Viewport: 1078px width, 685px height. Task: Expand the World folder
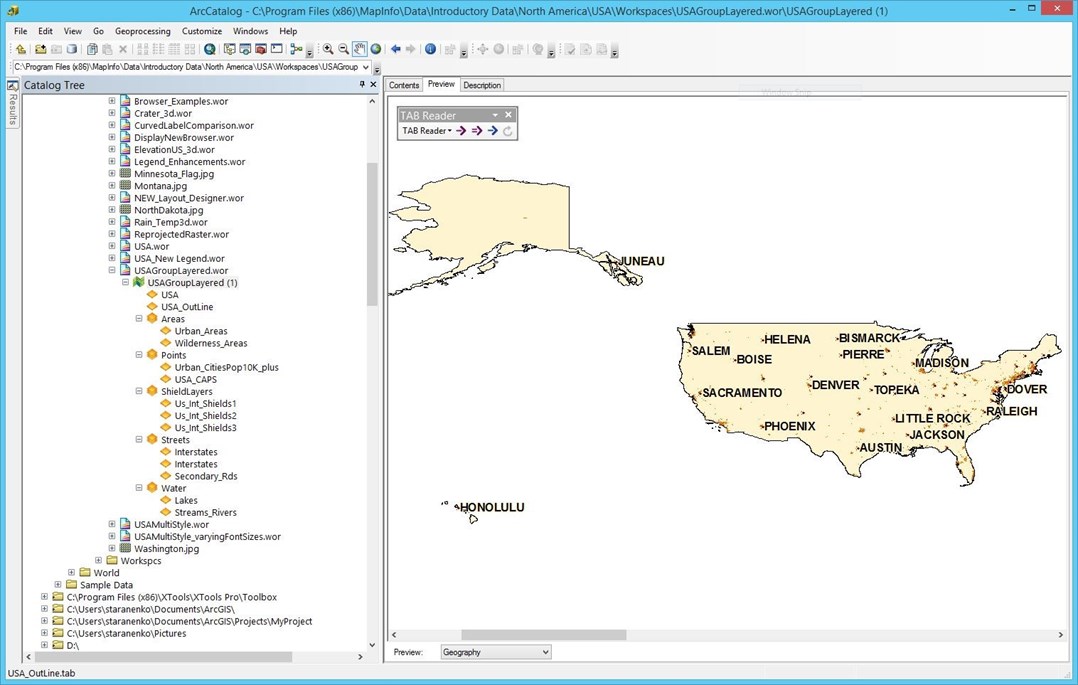[x=72, y=572]
